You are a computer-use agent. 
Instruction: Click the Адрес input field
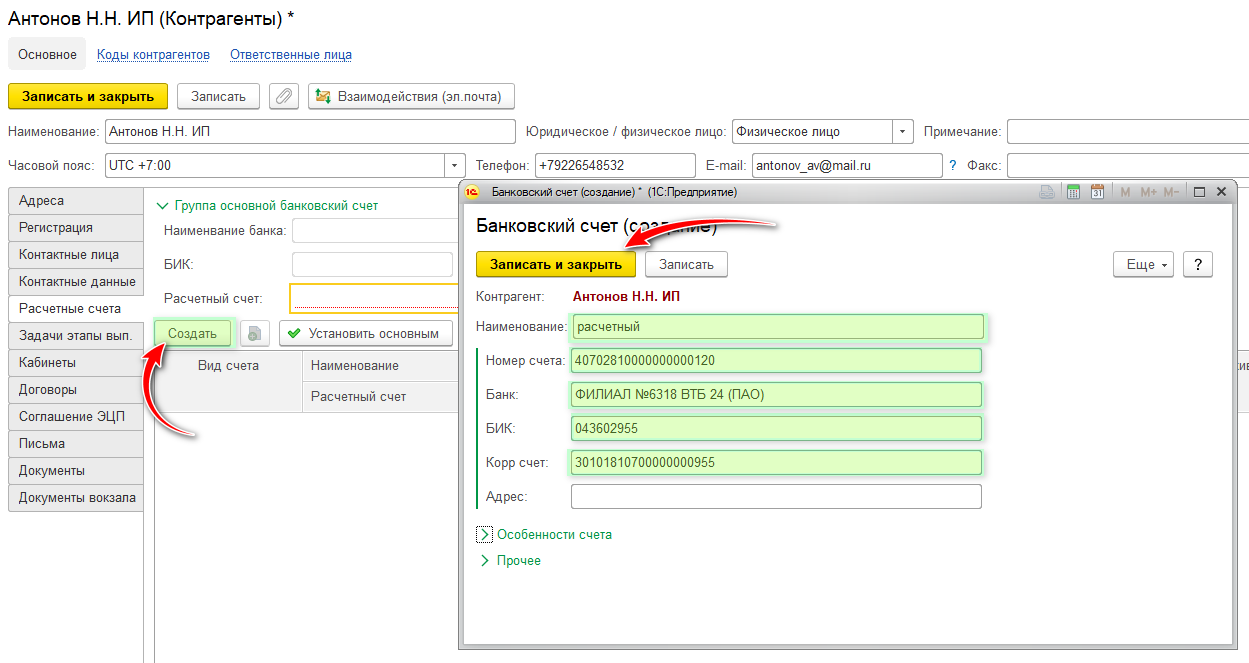tap(775, 497)
